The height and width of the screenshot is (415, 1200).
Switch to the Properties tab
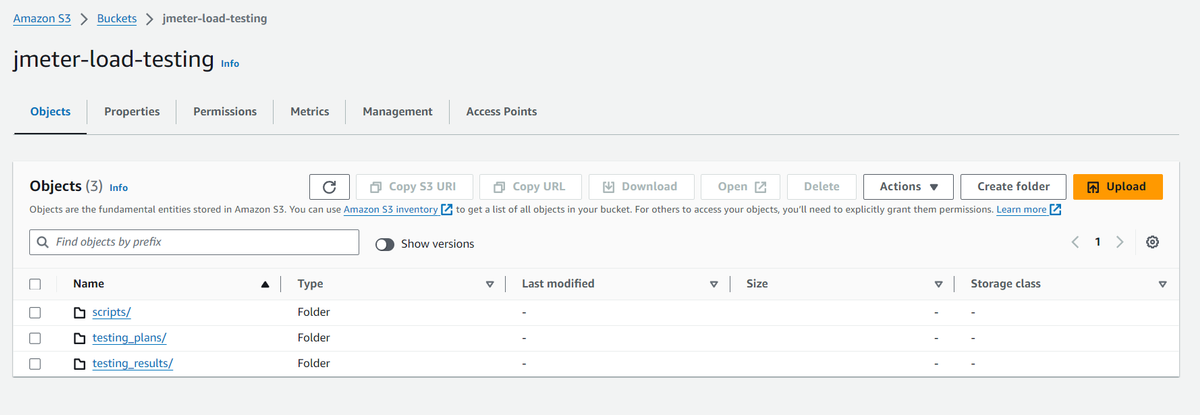pyautogui.click(x=132, y=112)
